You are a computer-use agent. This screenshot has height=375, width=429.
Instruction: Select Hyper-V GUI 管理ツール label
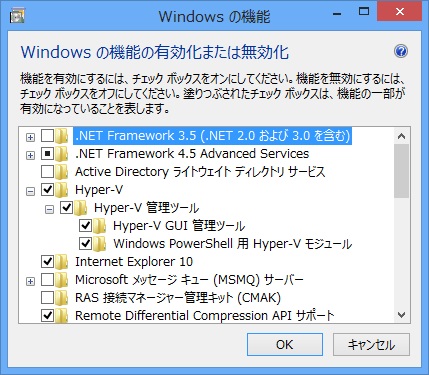(x=179, y=226)
